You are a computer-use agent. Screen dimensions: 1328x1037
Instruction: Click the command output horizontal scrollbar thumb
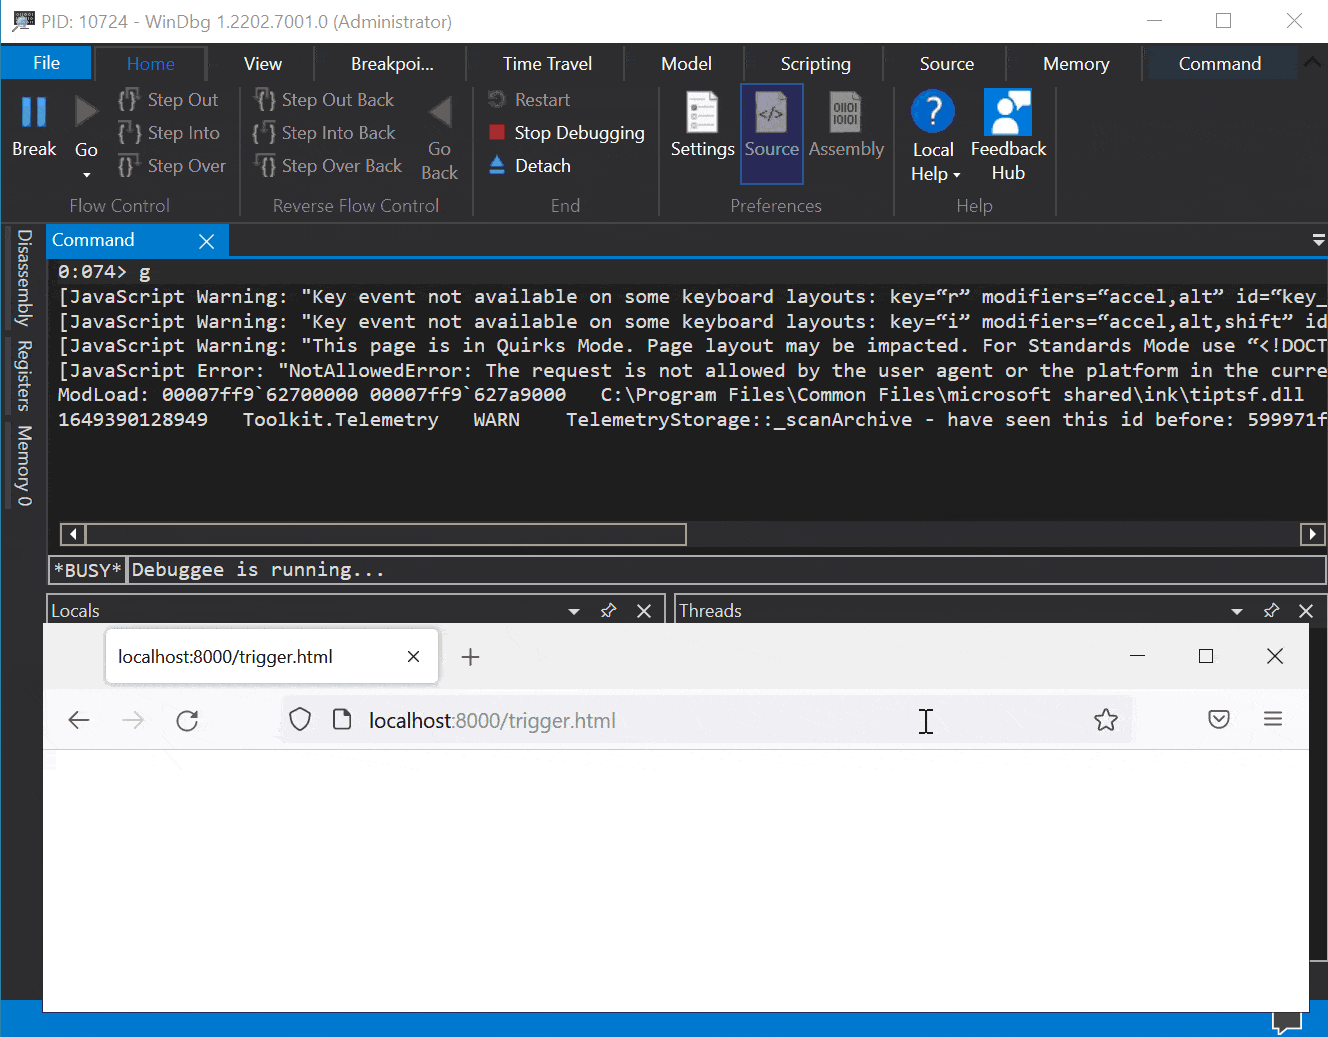pos(386,534)
